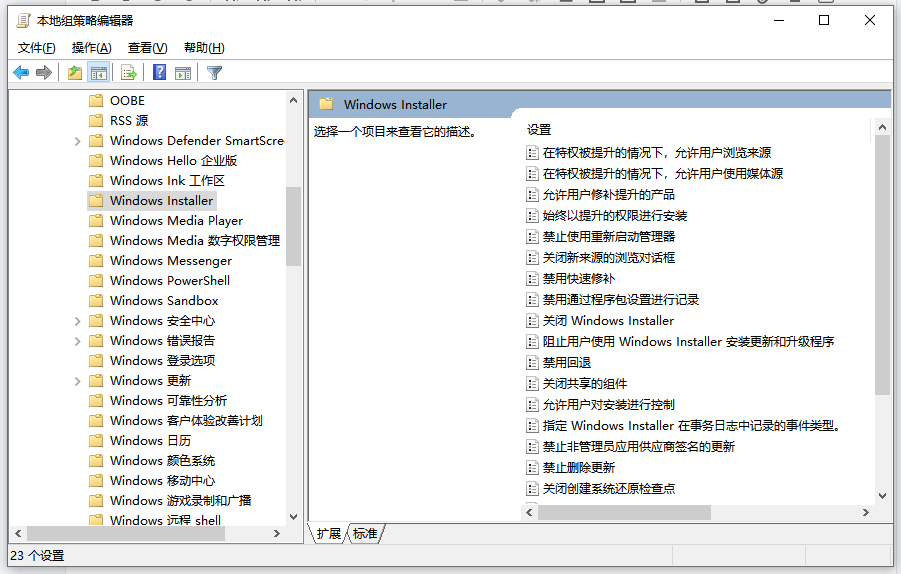This screenshot has width=901, height=574.
Task: Go back with the blue left arrow
Action: [21, 73]
